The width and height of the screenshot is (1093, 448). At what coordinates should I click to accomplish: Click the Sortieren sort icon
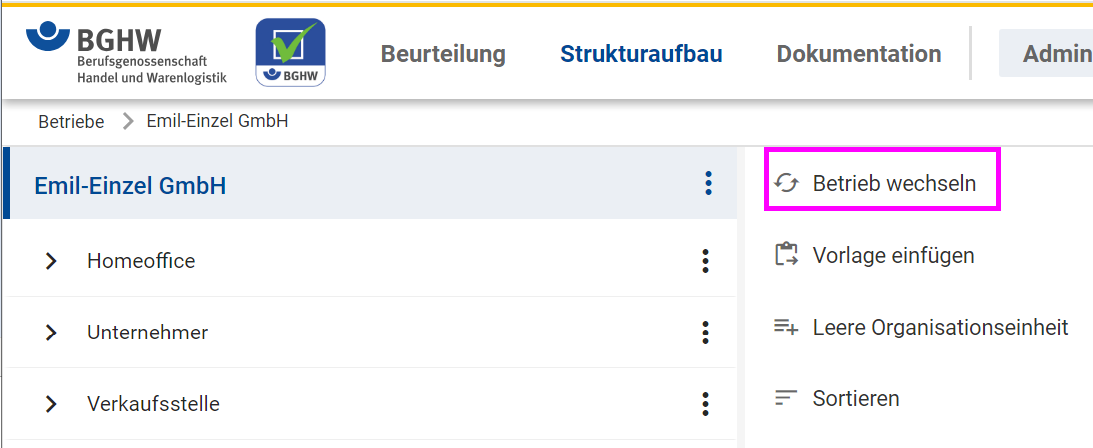786,399
